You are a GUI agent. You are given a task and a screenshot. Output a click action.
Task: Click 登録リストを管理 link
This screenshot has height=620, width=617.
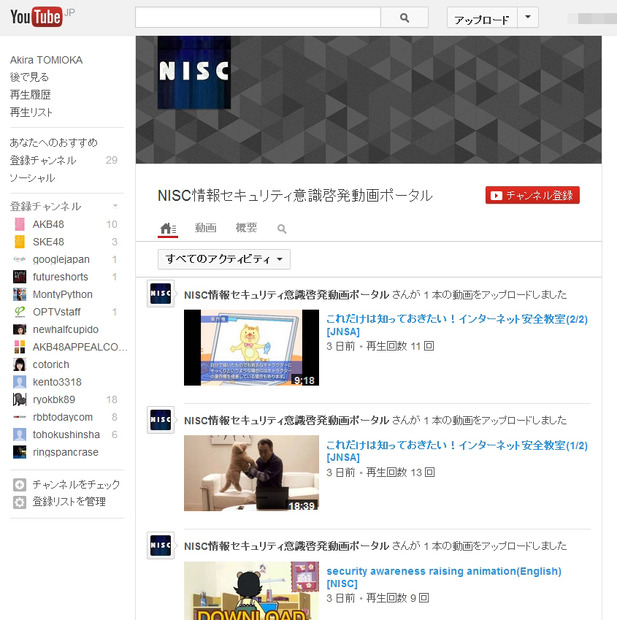pos(69,502)
